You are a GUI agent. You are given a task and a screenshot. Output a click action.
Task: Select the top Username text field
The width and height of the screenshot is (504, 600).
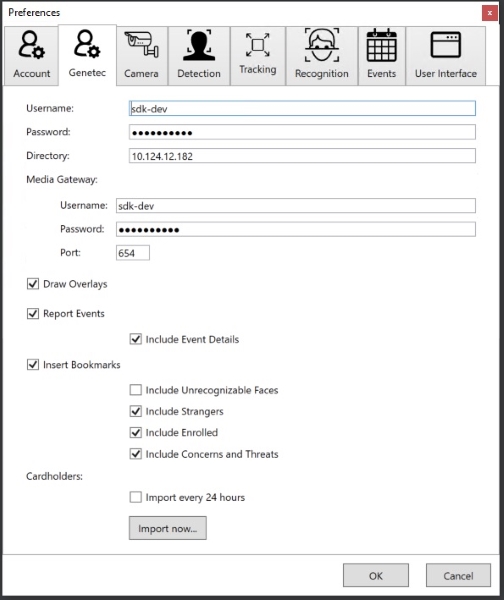(x=302, y=108)
